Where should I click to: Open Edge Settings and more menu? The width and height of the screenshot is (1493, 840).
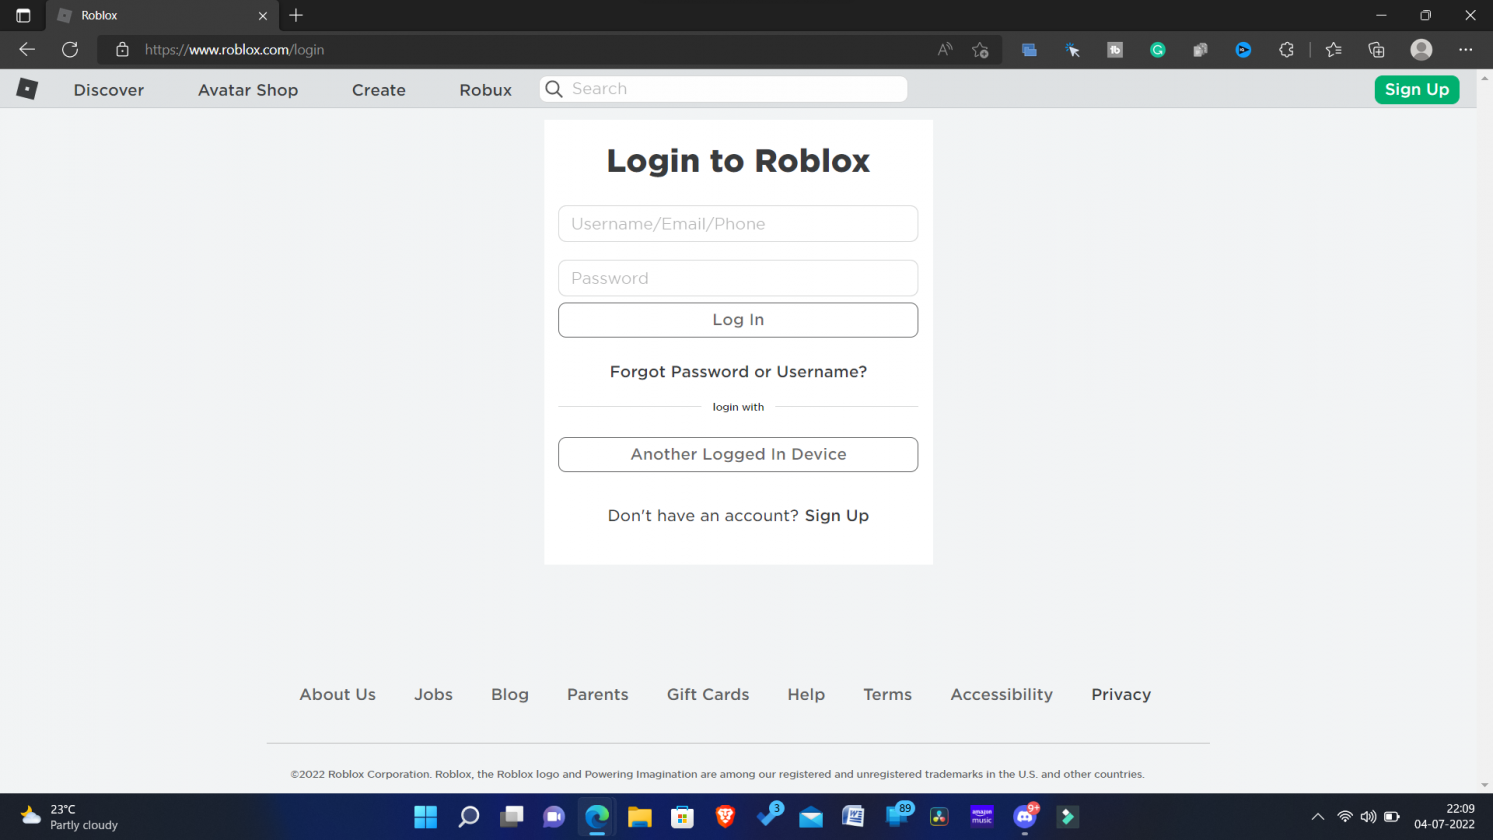point(1466,50)
